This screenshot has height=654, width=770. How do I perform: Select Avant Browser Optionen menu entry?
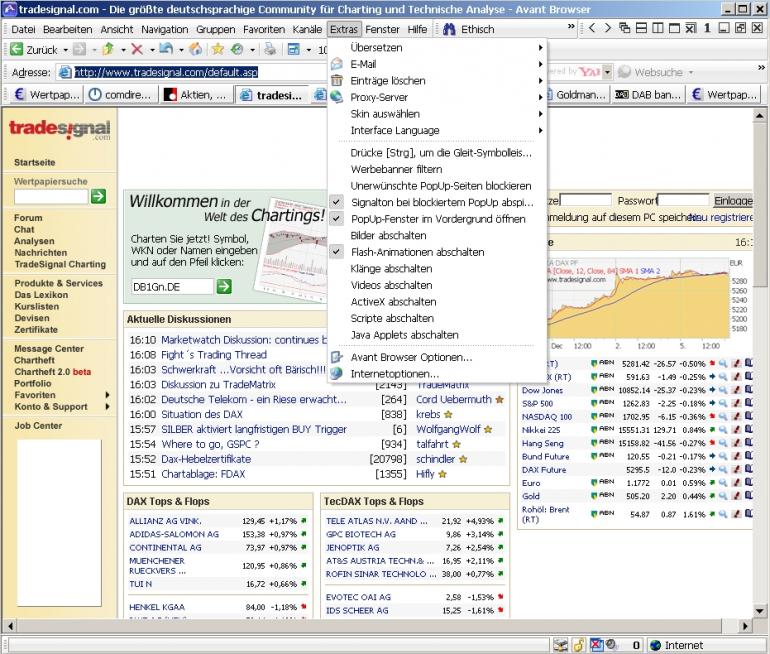(438, 357)
